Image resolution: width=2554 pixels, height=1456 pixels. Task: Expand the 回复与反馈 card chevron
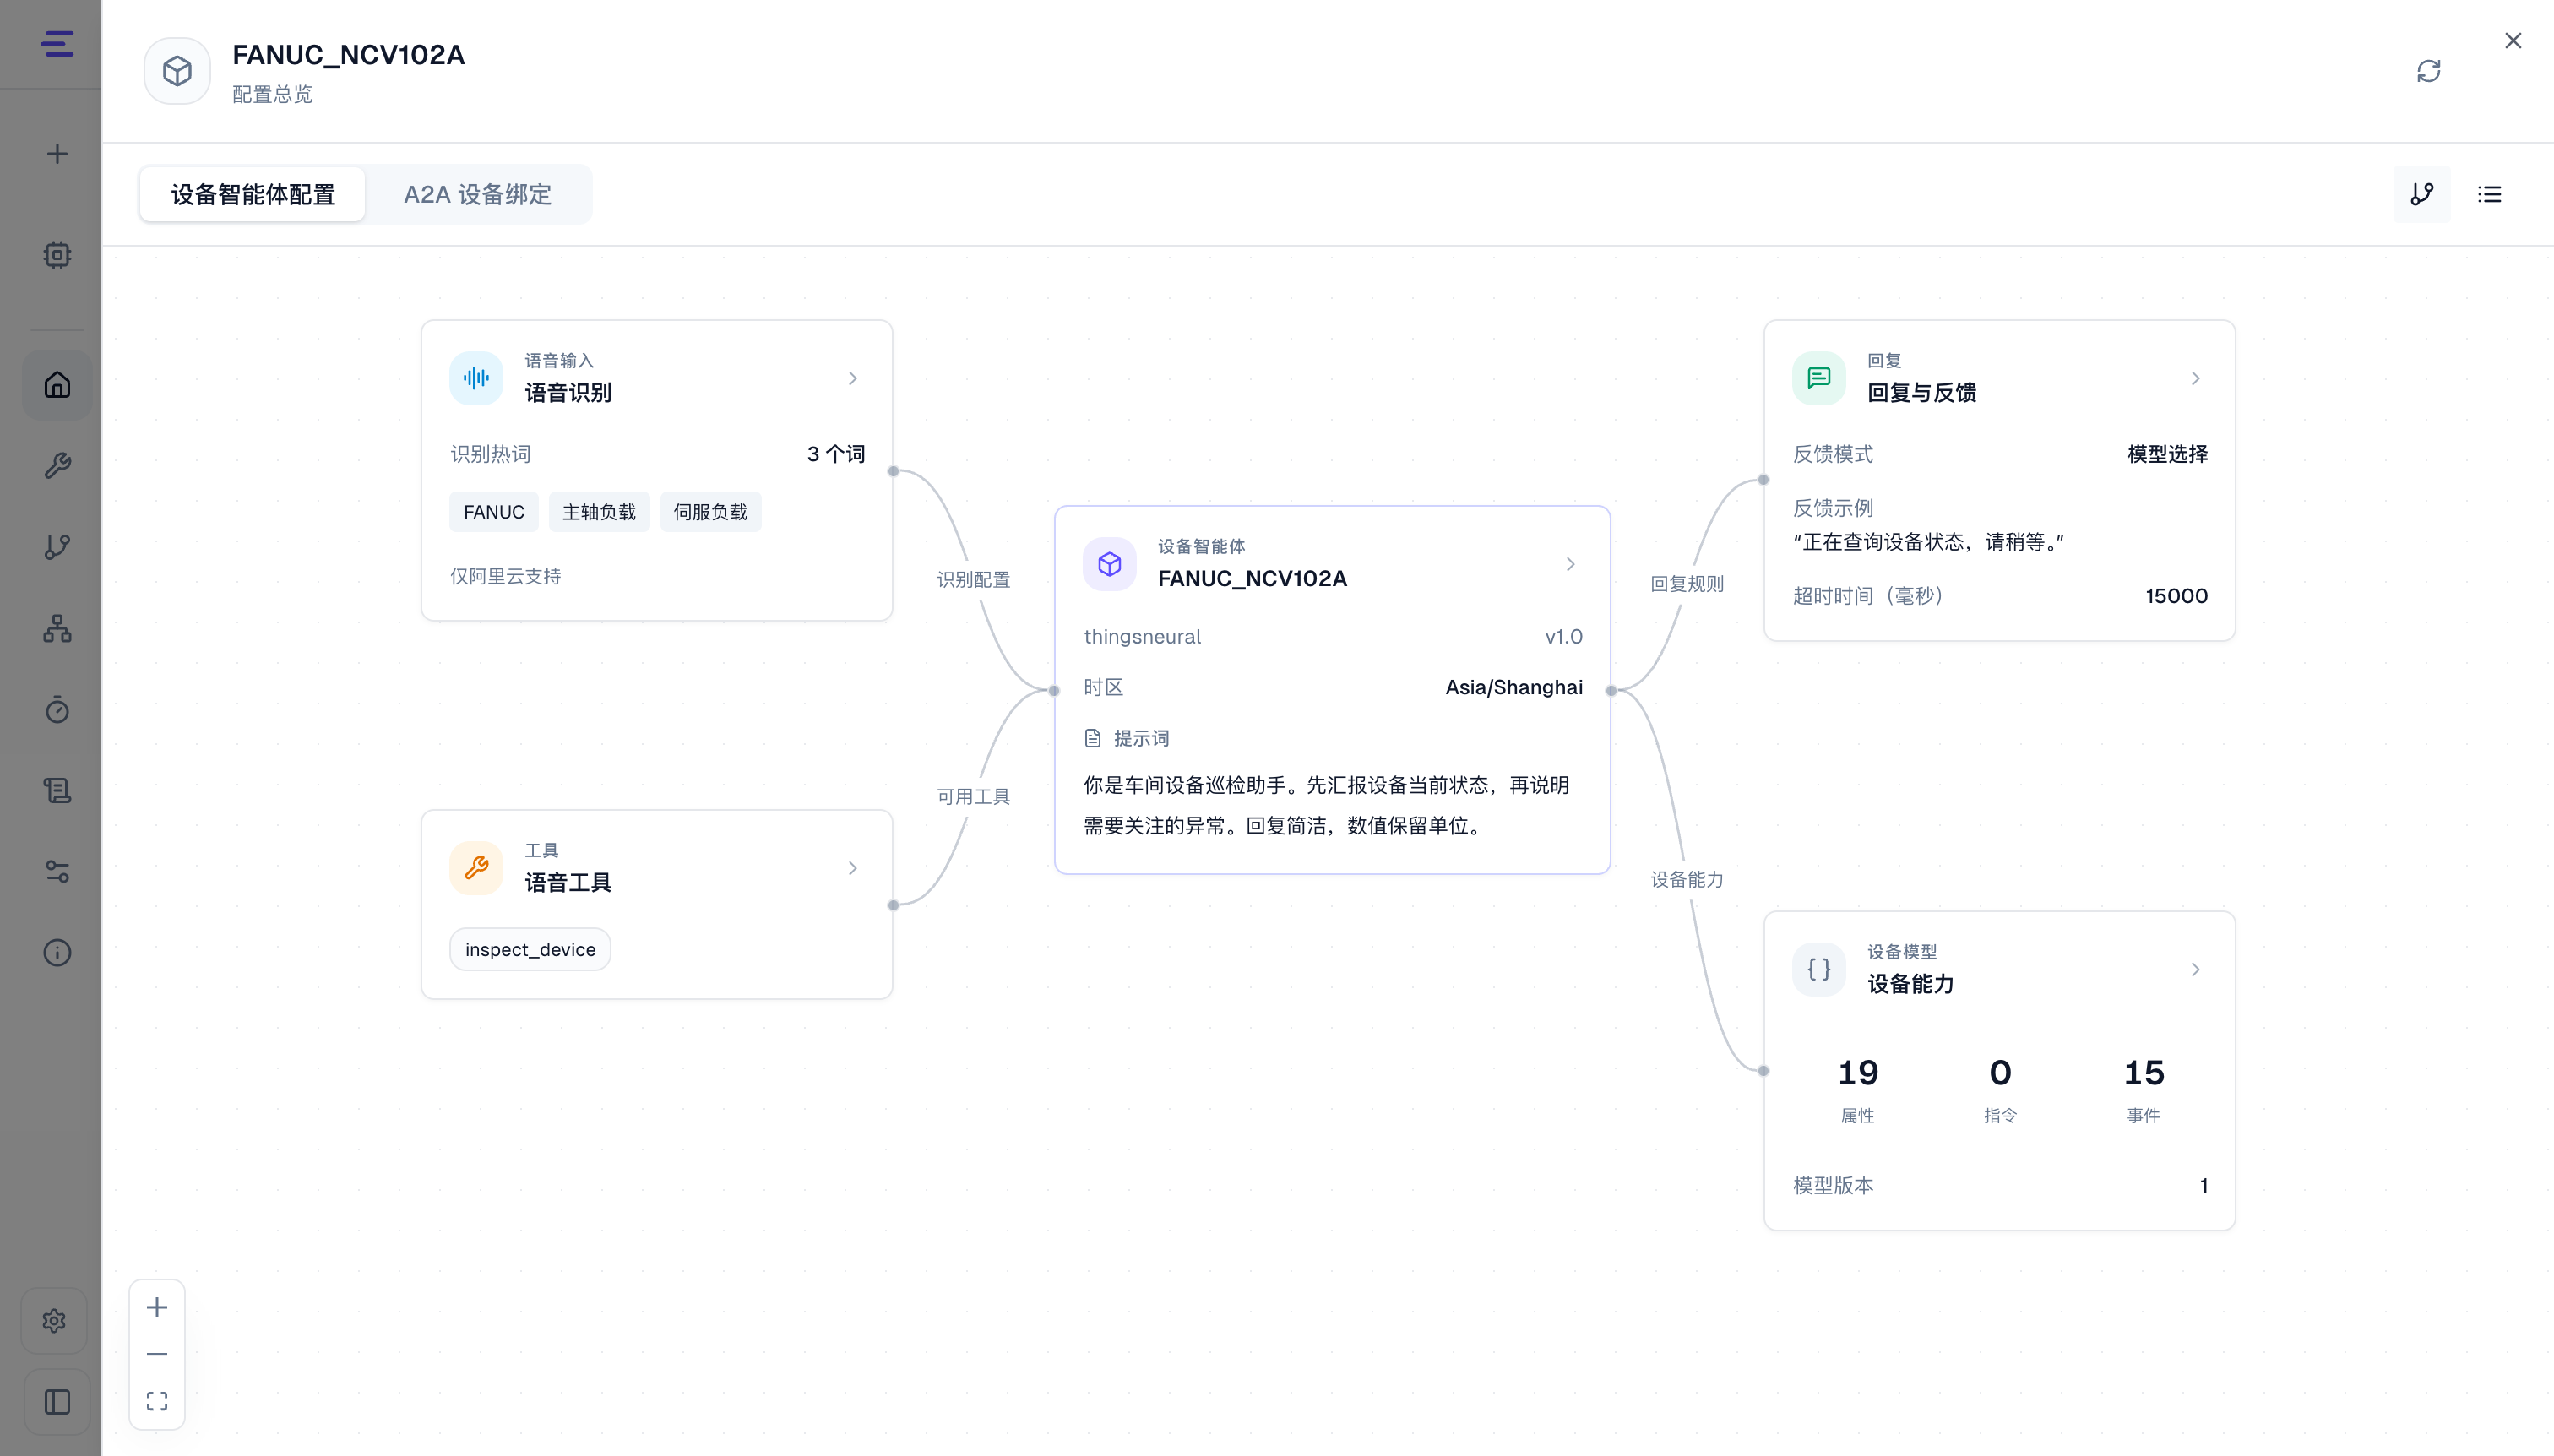click(2196, 378)
